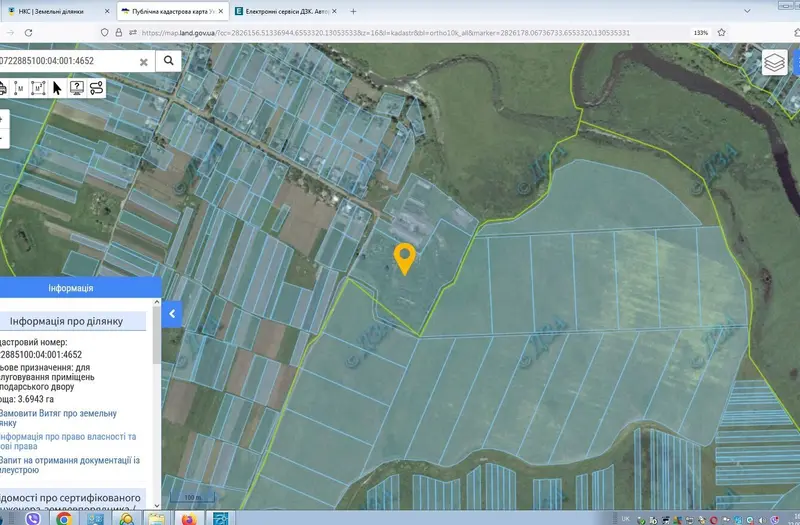Click the info panel scroll-down arrow
Screen dimensions: 800x525
click(x=157, y=506)
